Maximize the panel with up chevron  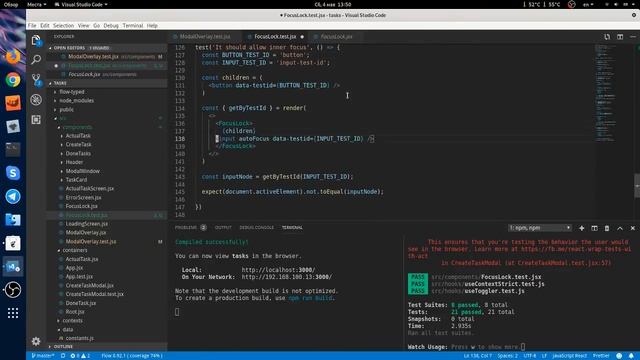[x=620, y=228]
